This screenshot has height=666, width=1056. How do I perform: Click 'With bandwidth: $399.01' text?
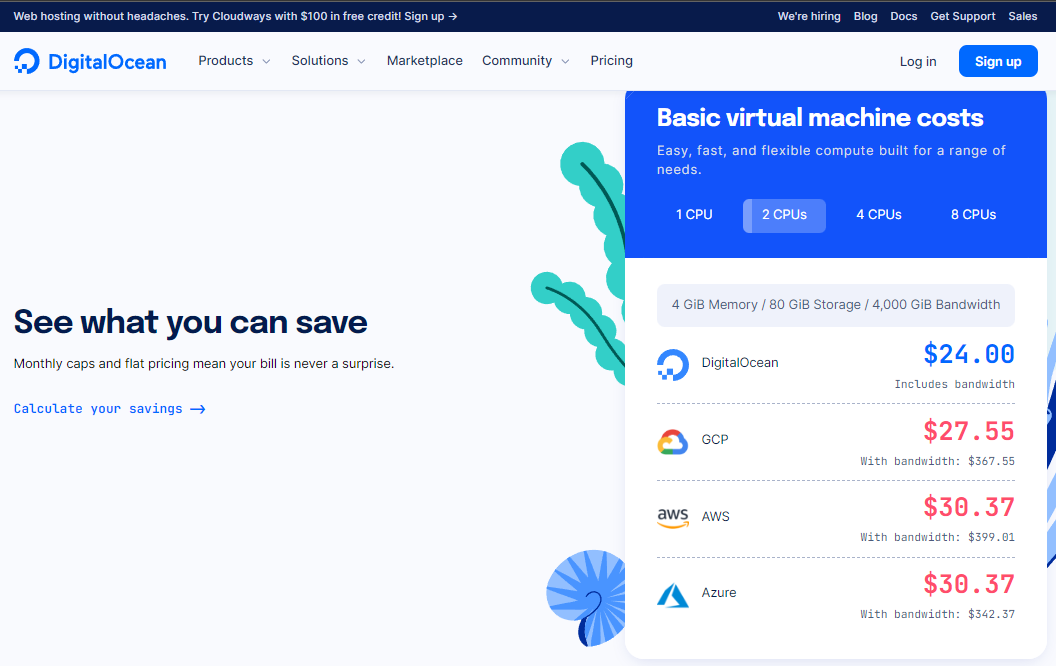(937, 537)
